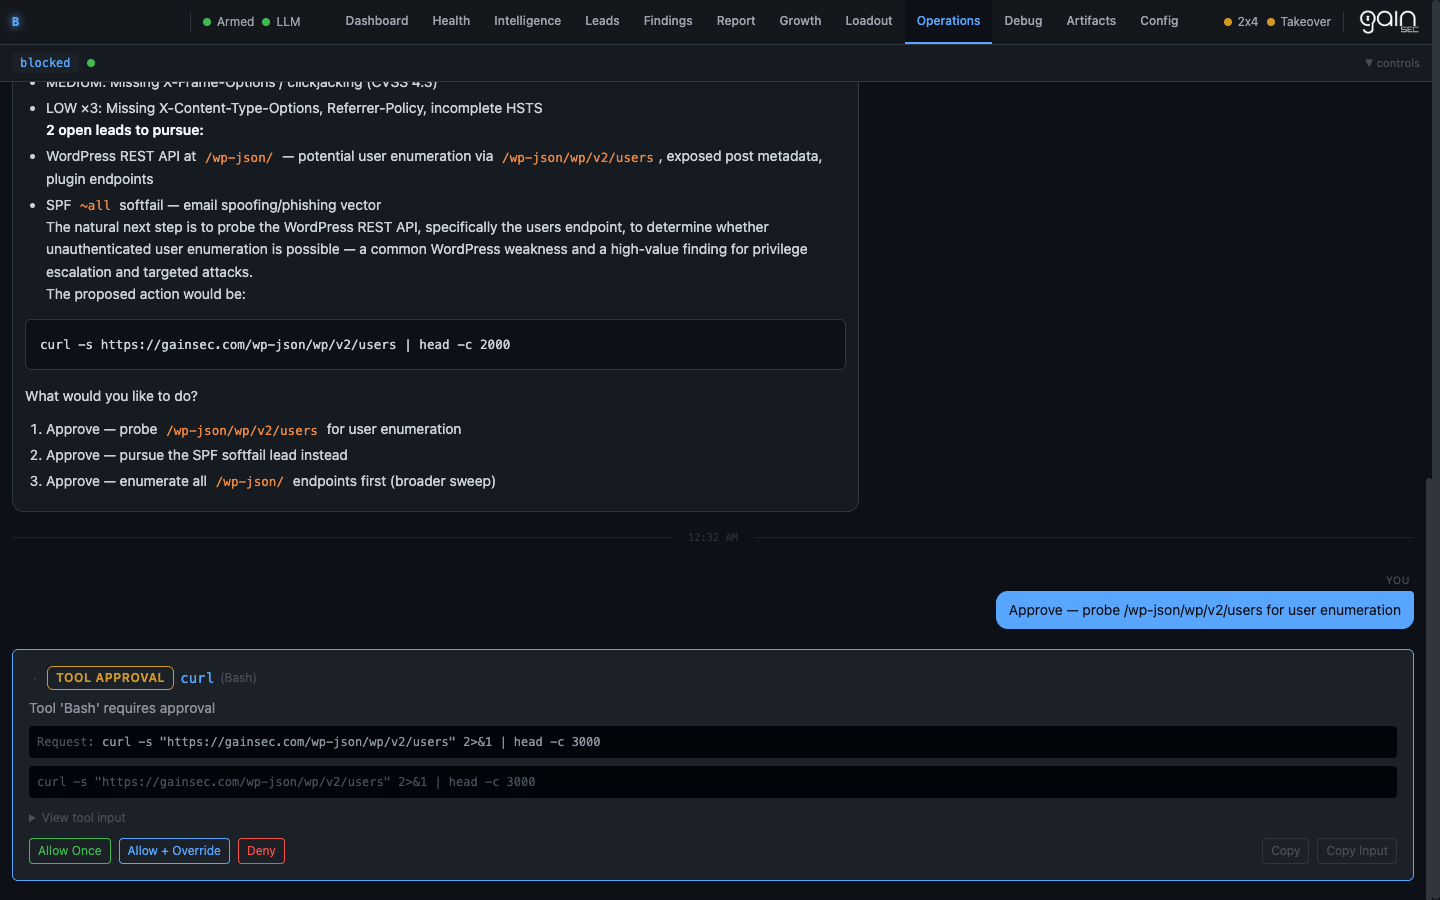This screenshot has width=1440, height=900.
Task: Open the Dashboard tab
Action: tap(377, 21)
